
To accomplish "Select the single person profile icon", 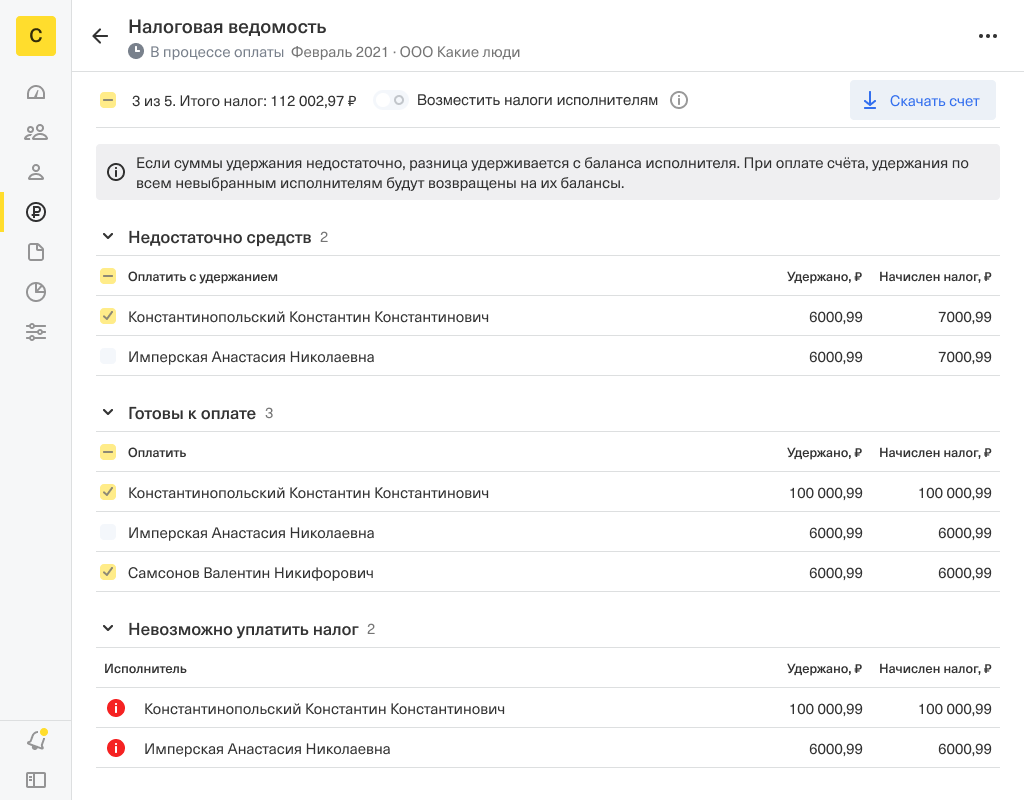I will click(36, 171).
